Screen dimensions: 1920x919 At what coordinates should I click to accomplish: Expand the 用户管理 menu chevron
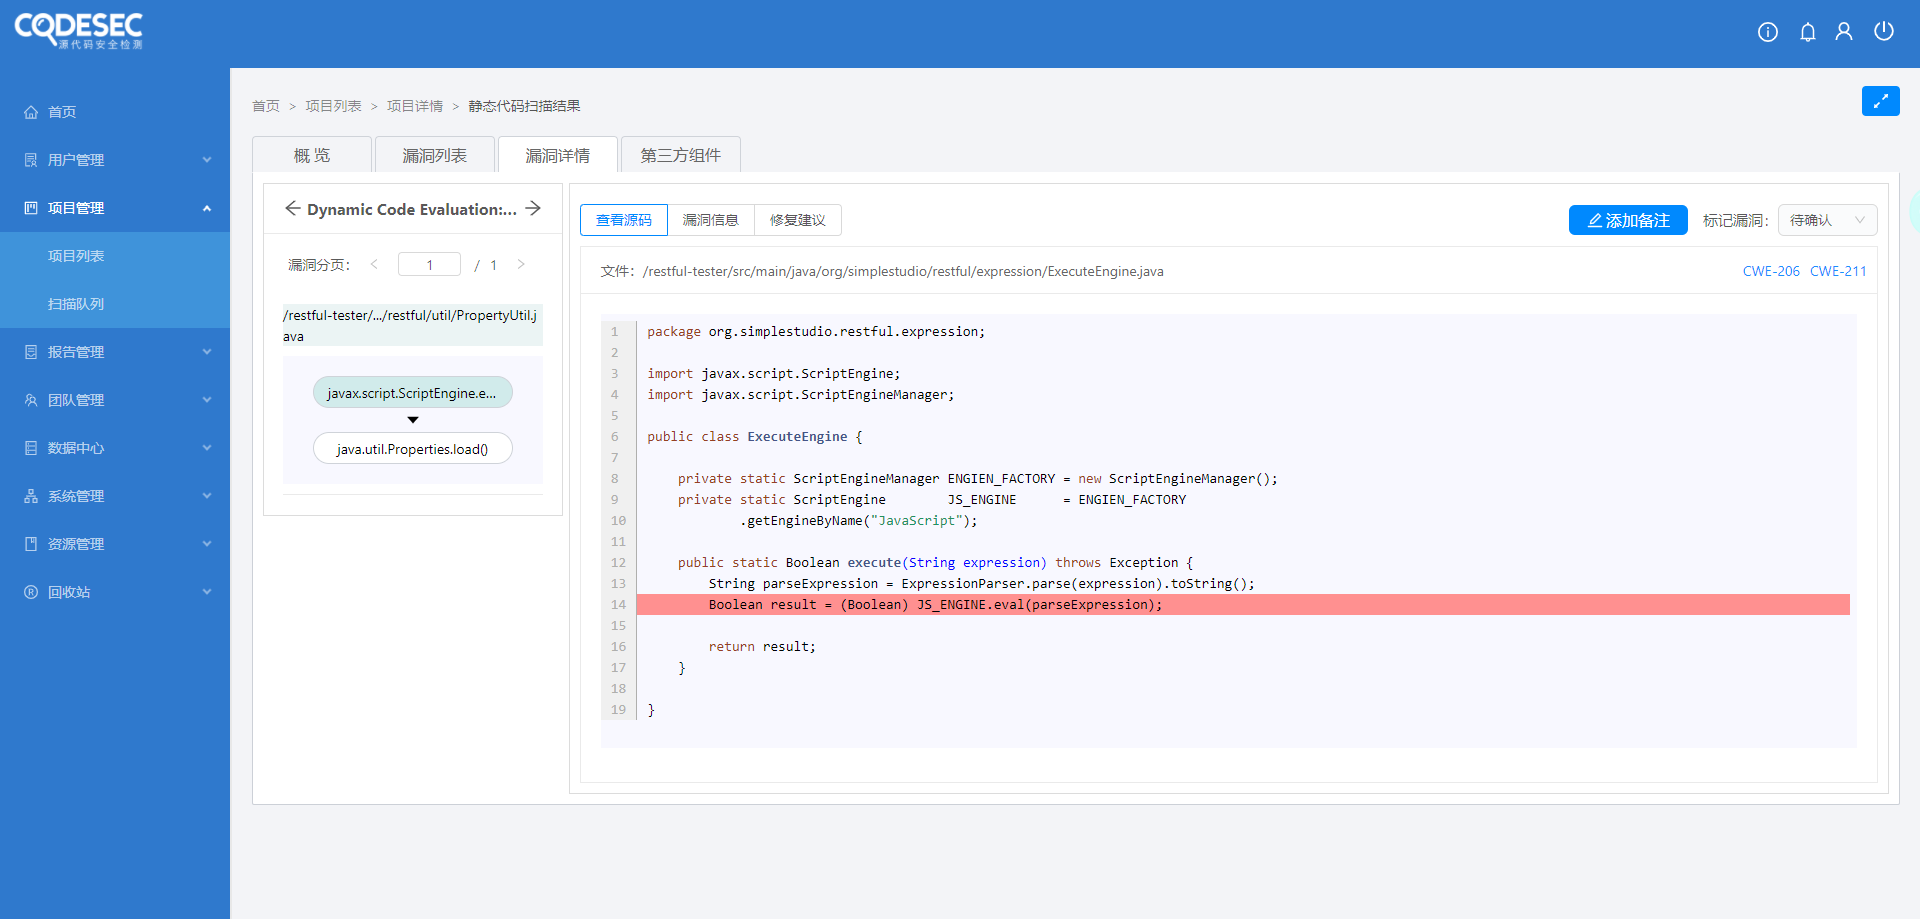(x=207, y=160)
